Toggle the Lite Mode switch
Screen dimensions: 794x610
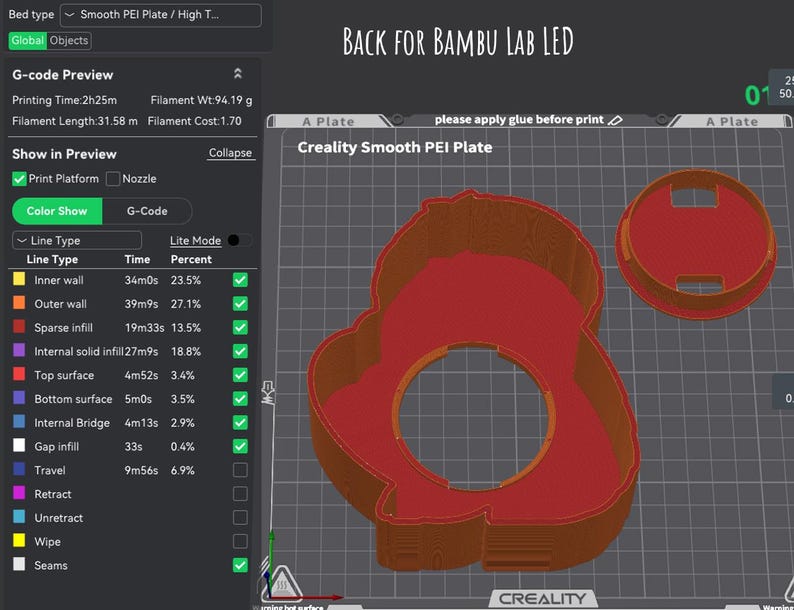click(240, 240)
